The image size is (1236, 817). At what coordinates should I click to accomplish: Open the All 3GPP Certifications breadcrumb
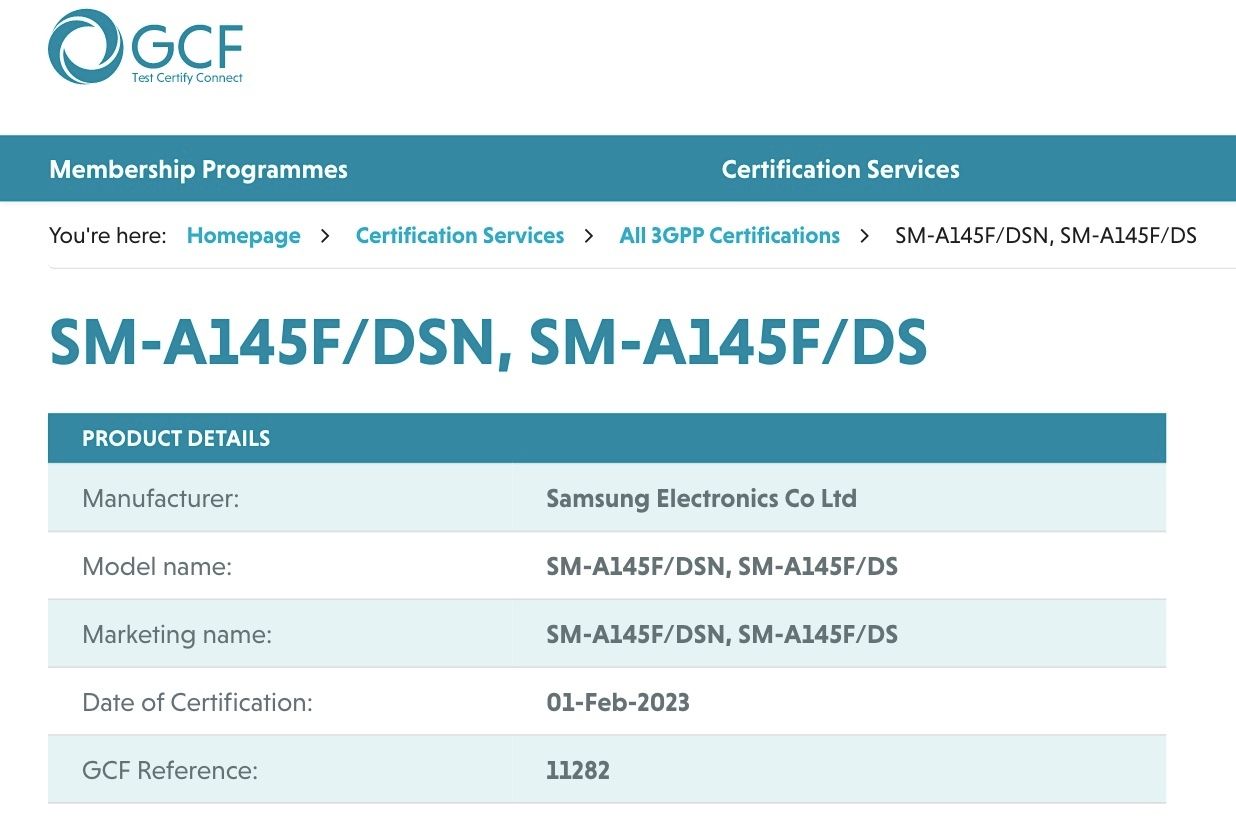click(729, 236)
